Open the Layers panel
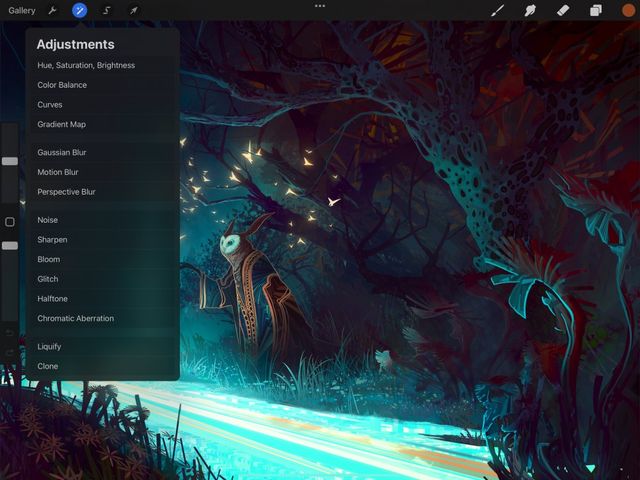640x480 pixels. (596, 11)
